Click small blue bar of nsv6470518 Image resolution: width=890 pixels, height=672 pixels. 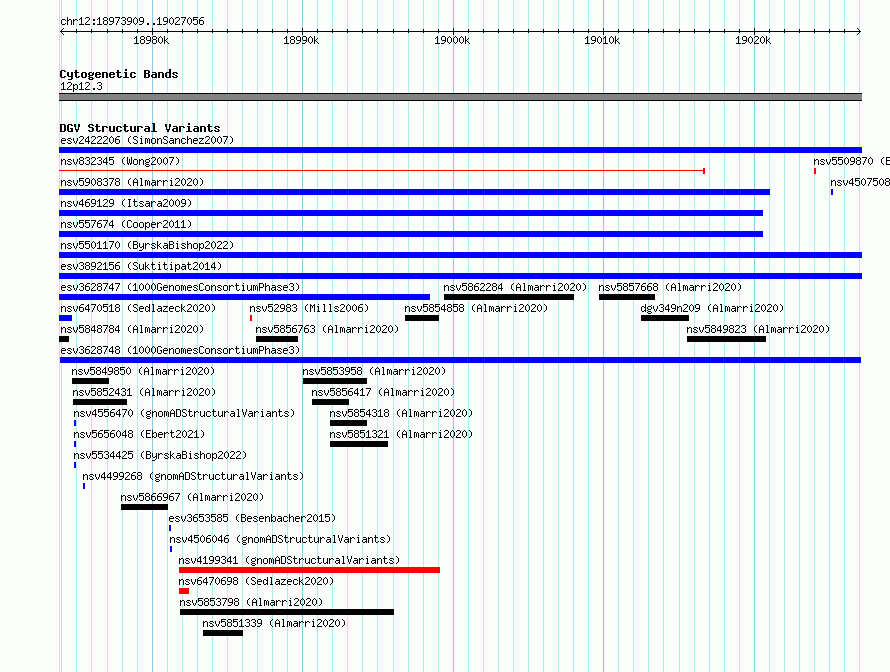(x=65, y=318)
